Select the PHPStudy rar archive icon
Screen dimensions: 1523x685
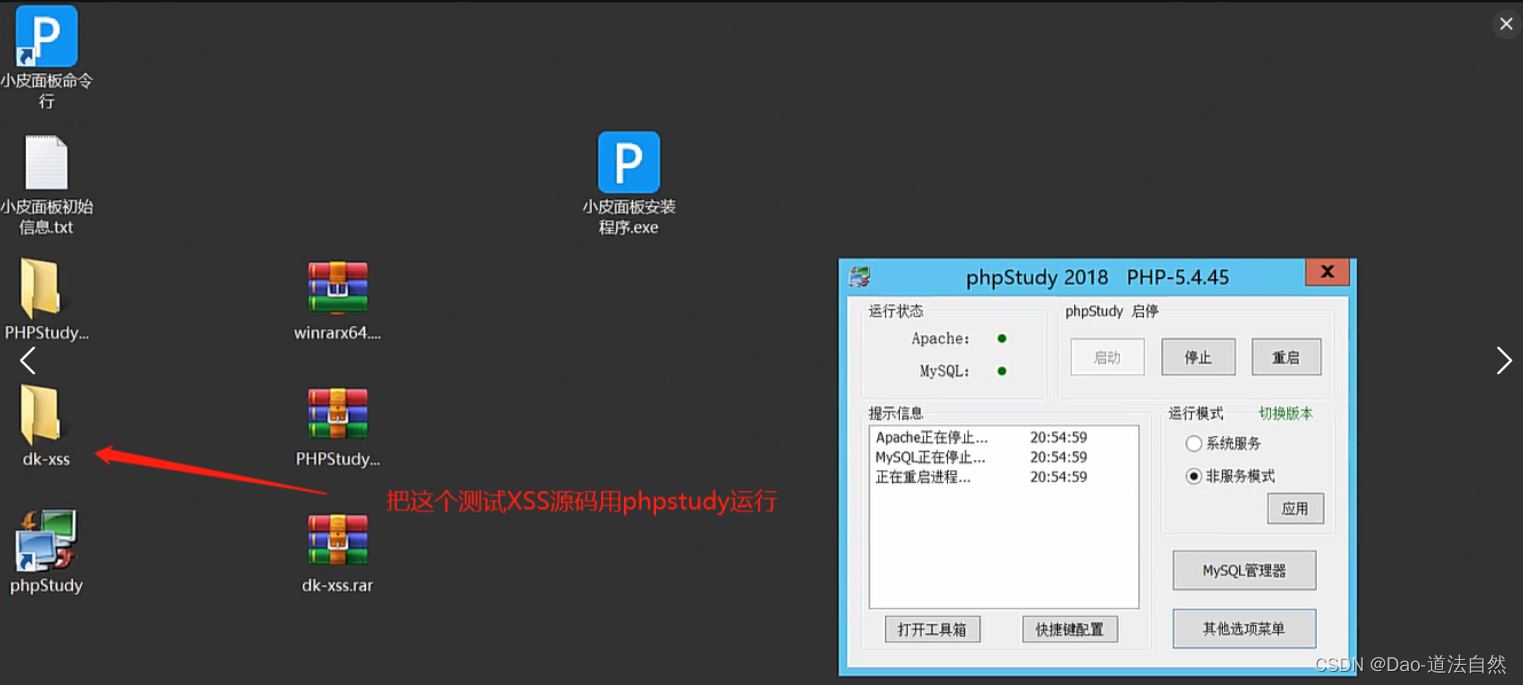[x=338, y=414]
